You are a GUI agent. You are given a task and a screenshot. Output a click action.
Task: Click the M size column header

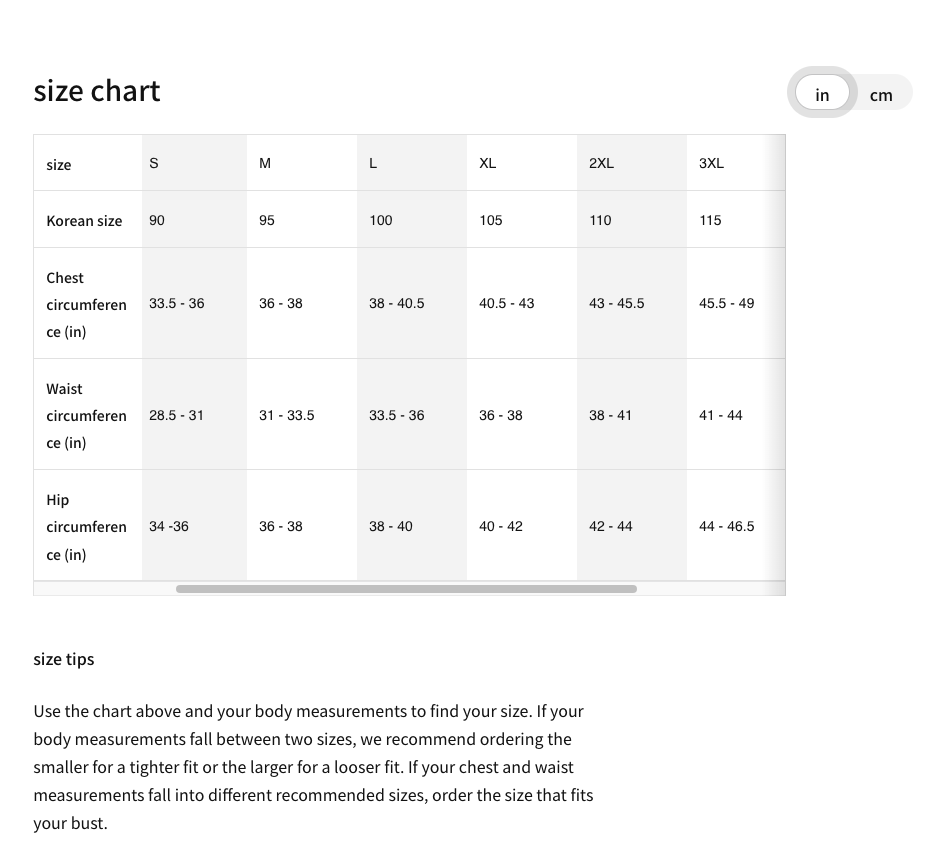[265, 163]
